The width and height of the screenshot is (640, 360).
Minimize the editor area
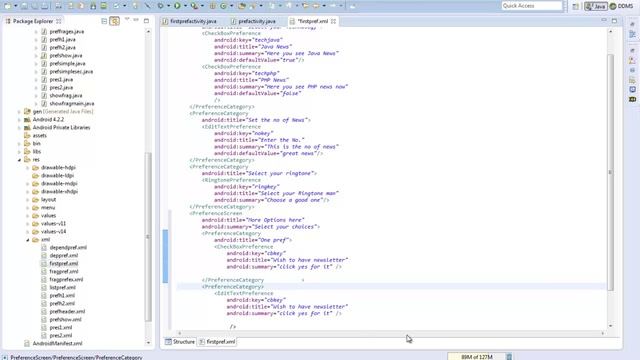tap(604, 20)
